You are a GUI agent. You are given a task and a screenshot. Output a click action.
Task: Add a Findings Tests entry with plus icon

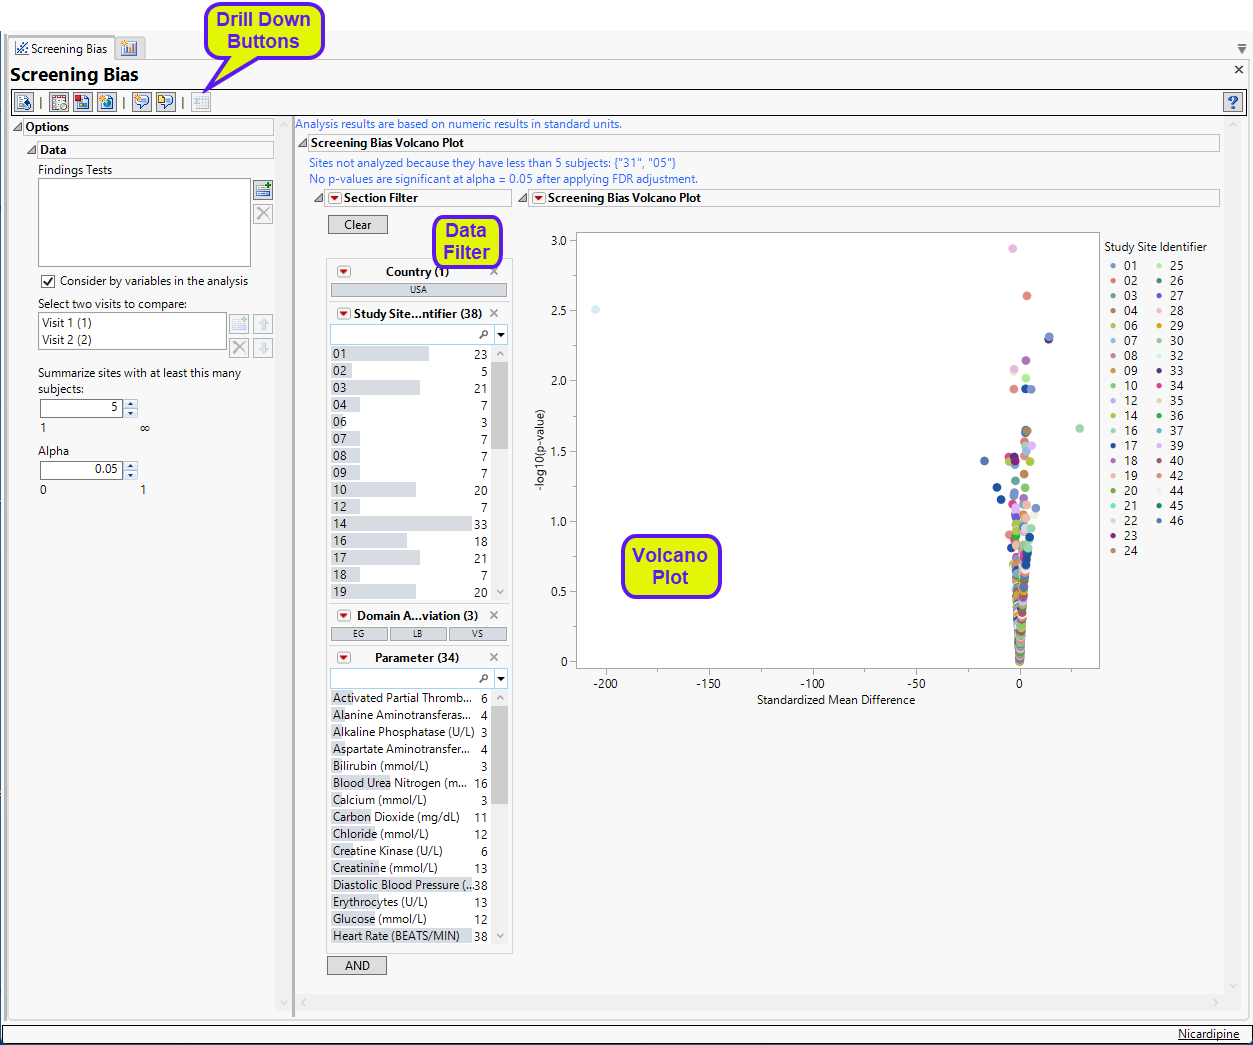(x=263, y=190)
